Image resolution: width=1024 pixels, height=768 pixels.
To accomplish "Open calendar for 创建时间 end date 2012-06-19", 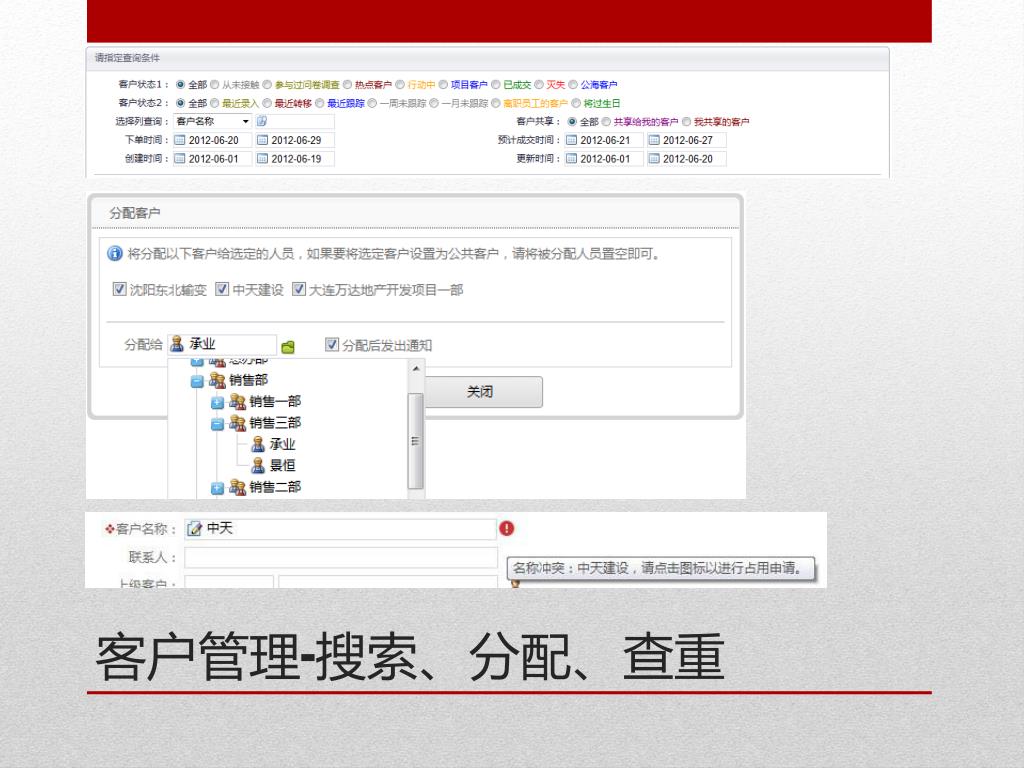I will 263,159.
